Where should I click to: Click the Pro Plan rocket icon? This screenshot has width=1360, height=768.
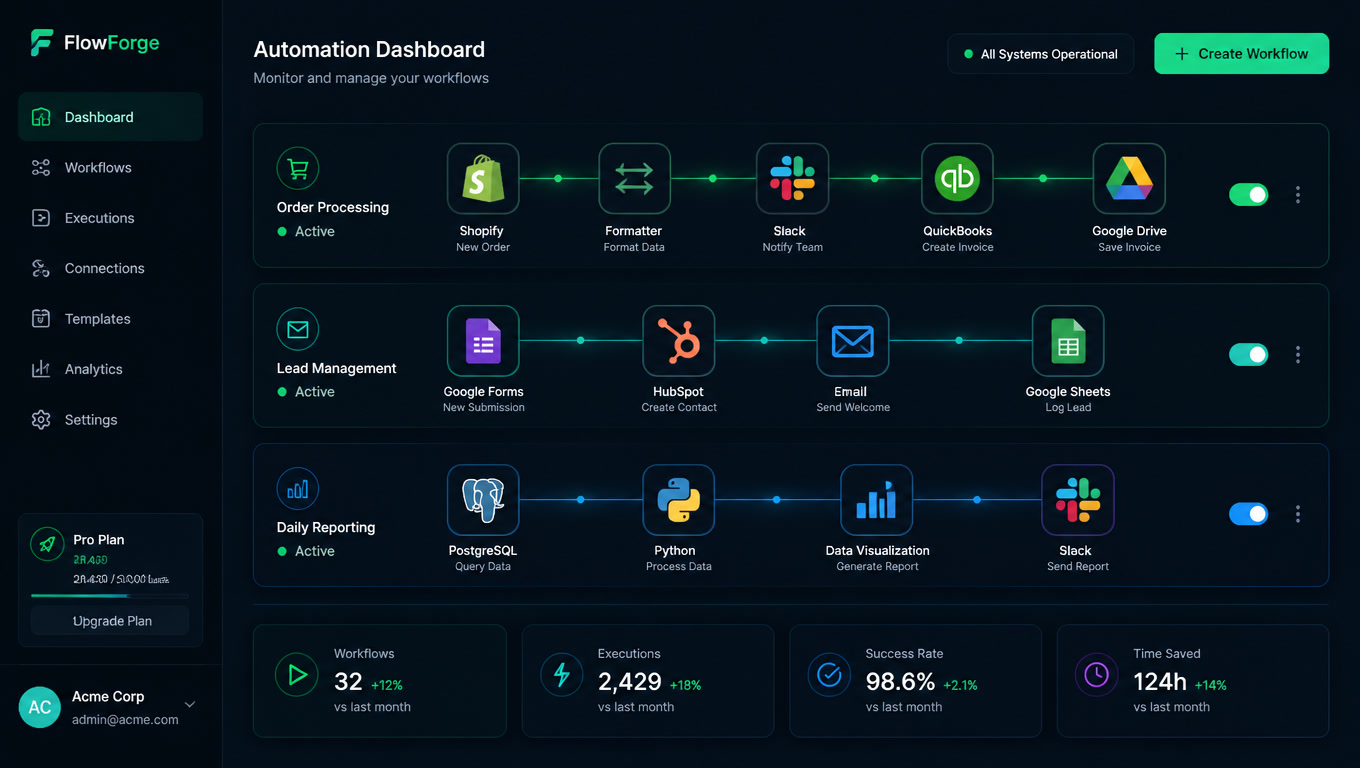pyautogui.click(x=47, y=544)
